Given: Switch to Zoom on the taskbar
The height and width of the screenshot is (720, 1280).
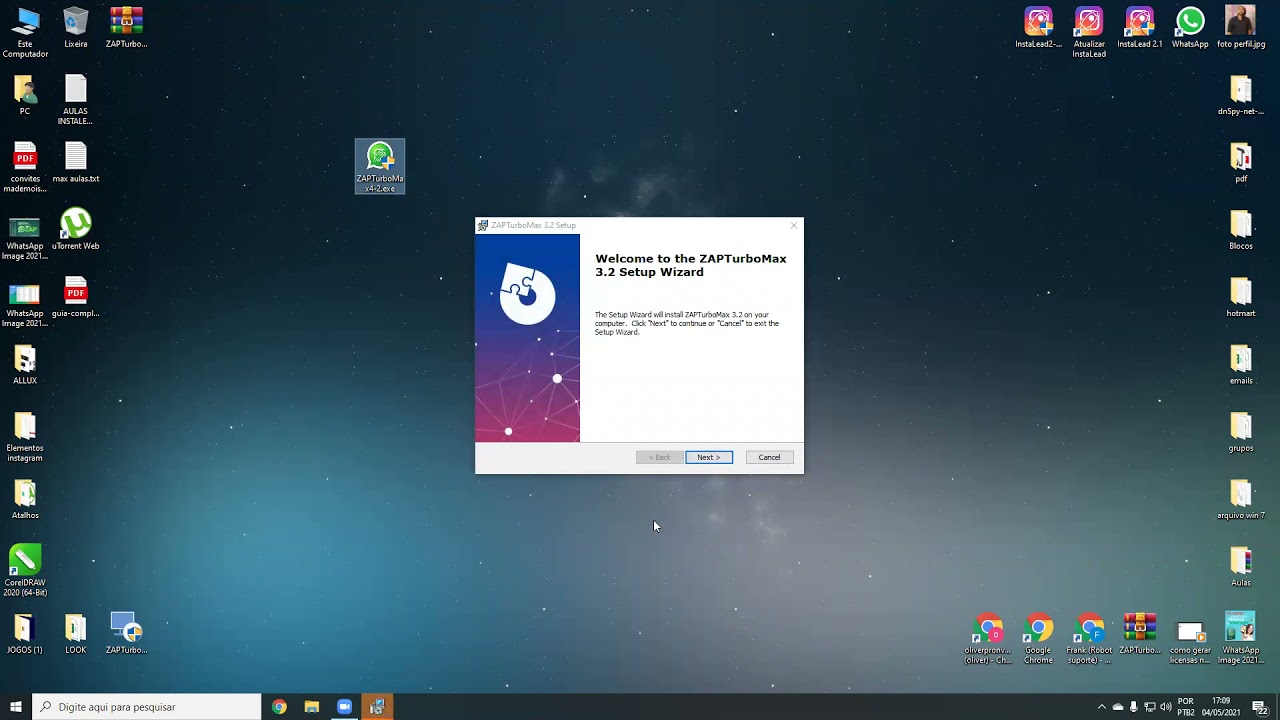Looking at the screenshot, I should (x=344, y=707).
